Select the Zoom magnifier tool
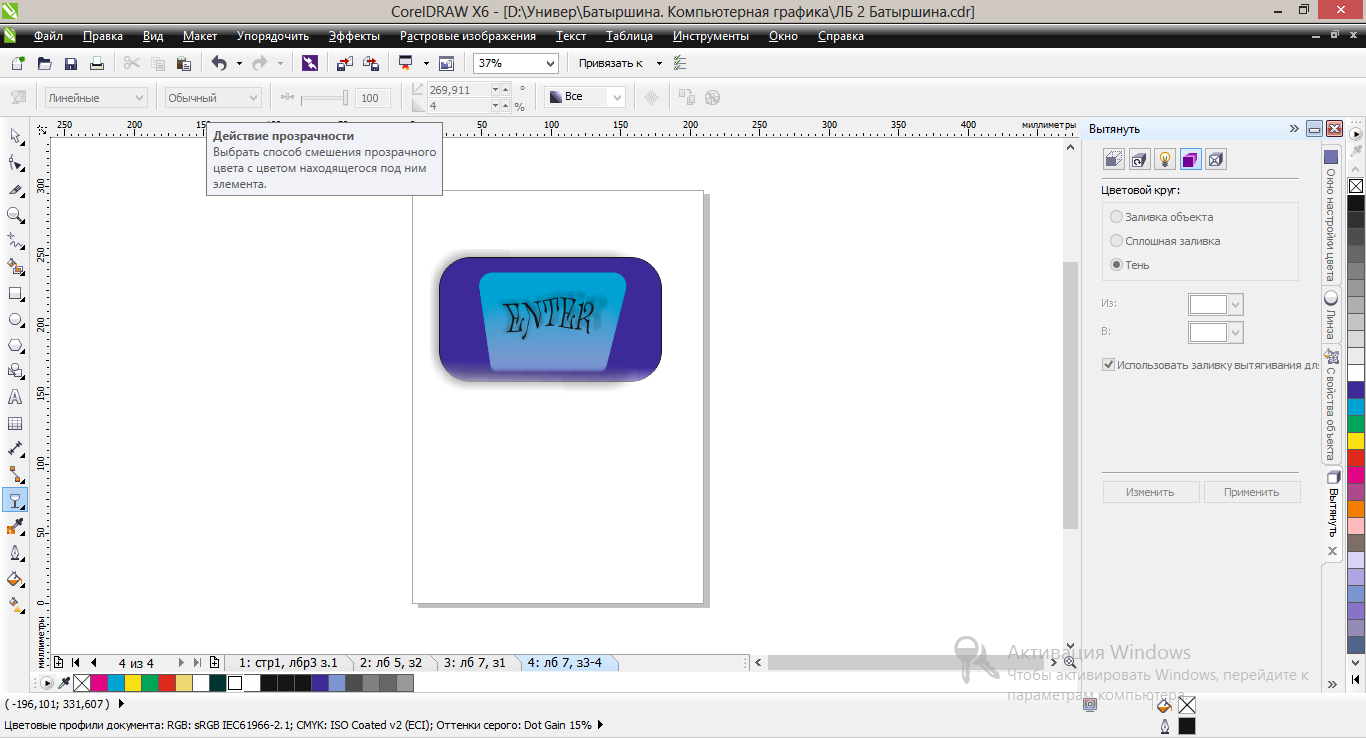This screenshot has width=1366, height=738. (x=15, y=215)
